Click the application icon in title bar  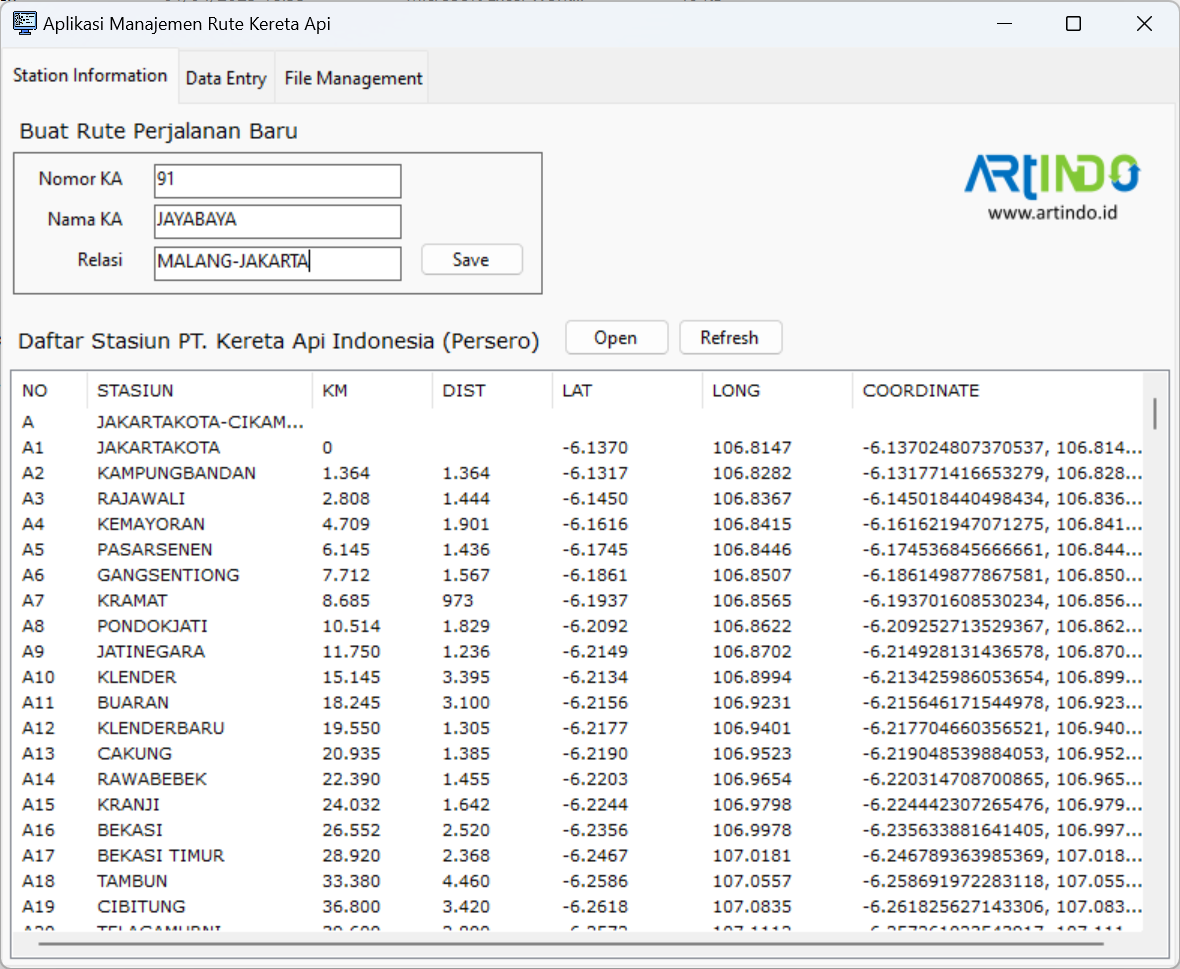pyautogui.click(x=24, y=23)
